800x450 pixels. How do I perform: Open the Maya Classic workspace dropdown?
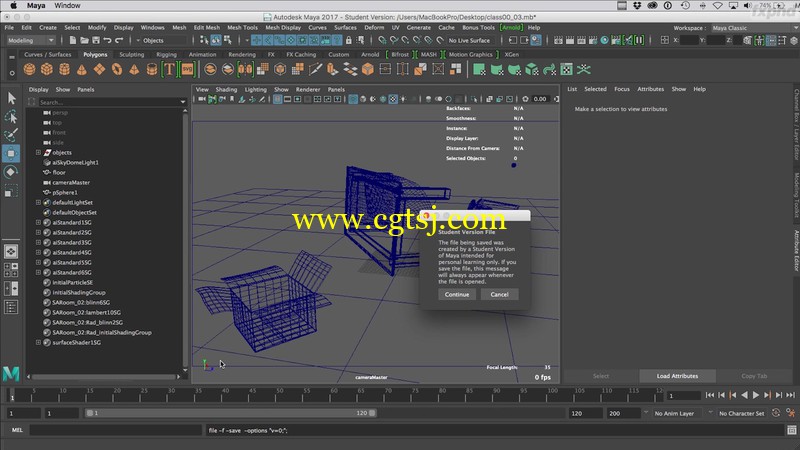(x=754, y=28)
